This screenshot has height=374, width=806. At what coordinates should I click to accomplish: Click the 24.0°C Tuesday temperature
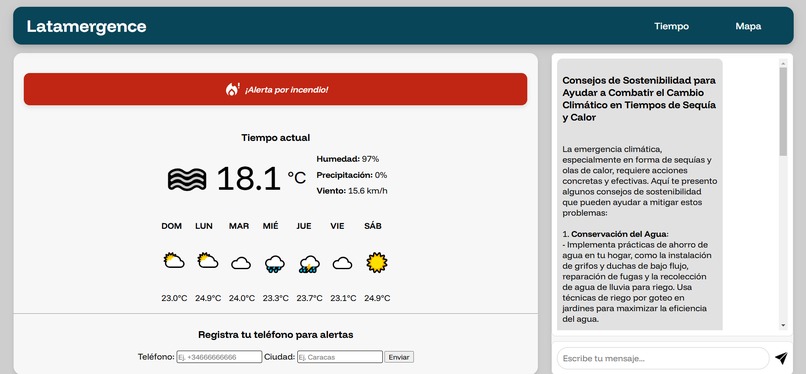click(x=242, y=298)
